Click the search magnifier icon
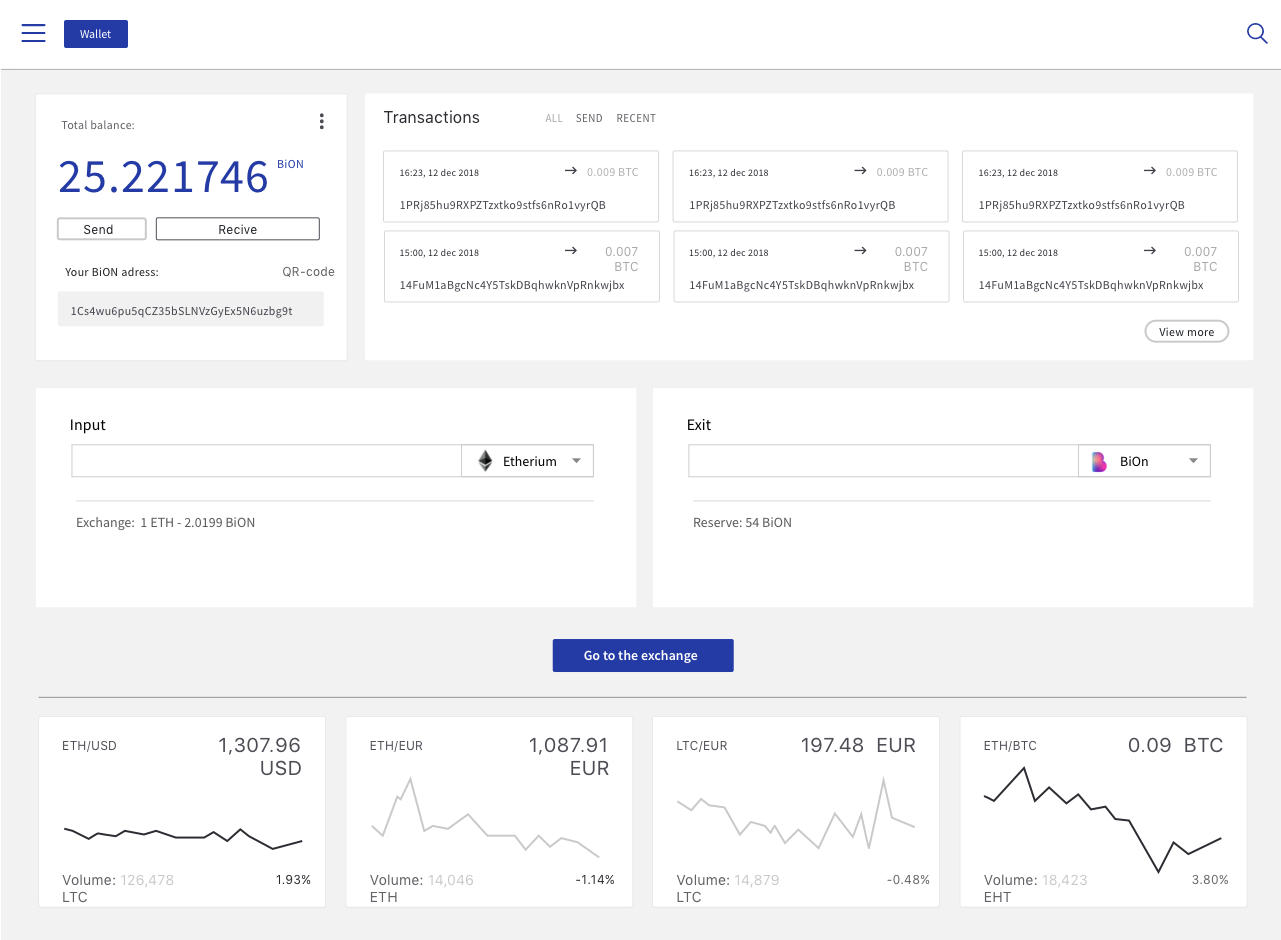This screenshot has height=940, width=1281. 1257,33
